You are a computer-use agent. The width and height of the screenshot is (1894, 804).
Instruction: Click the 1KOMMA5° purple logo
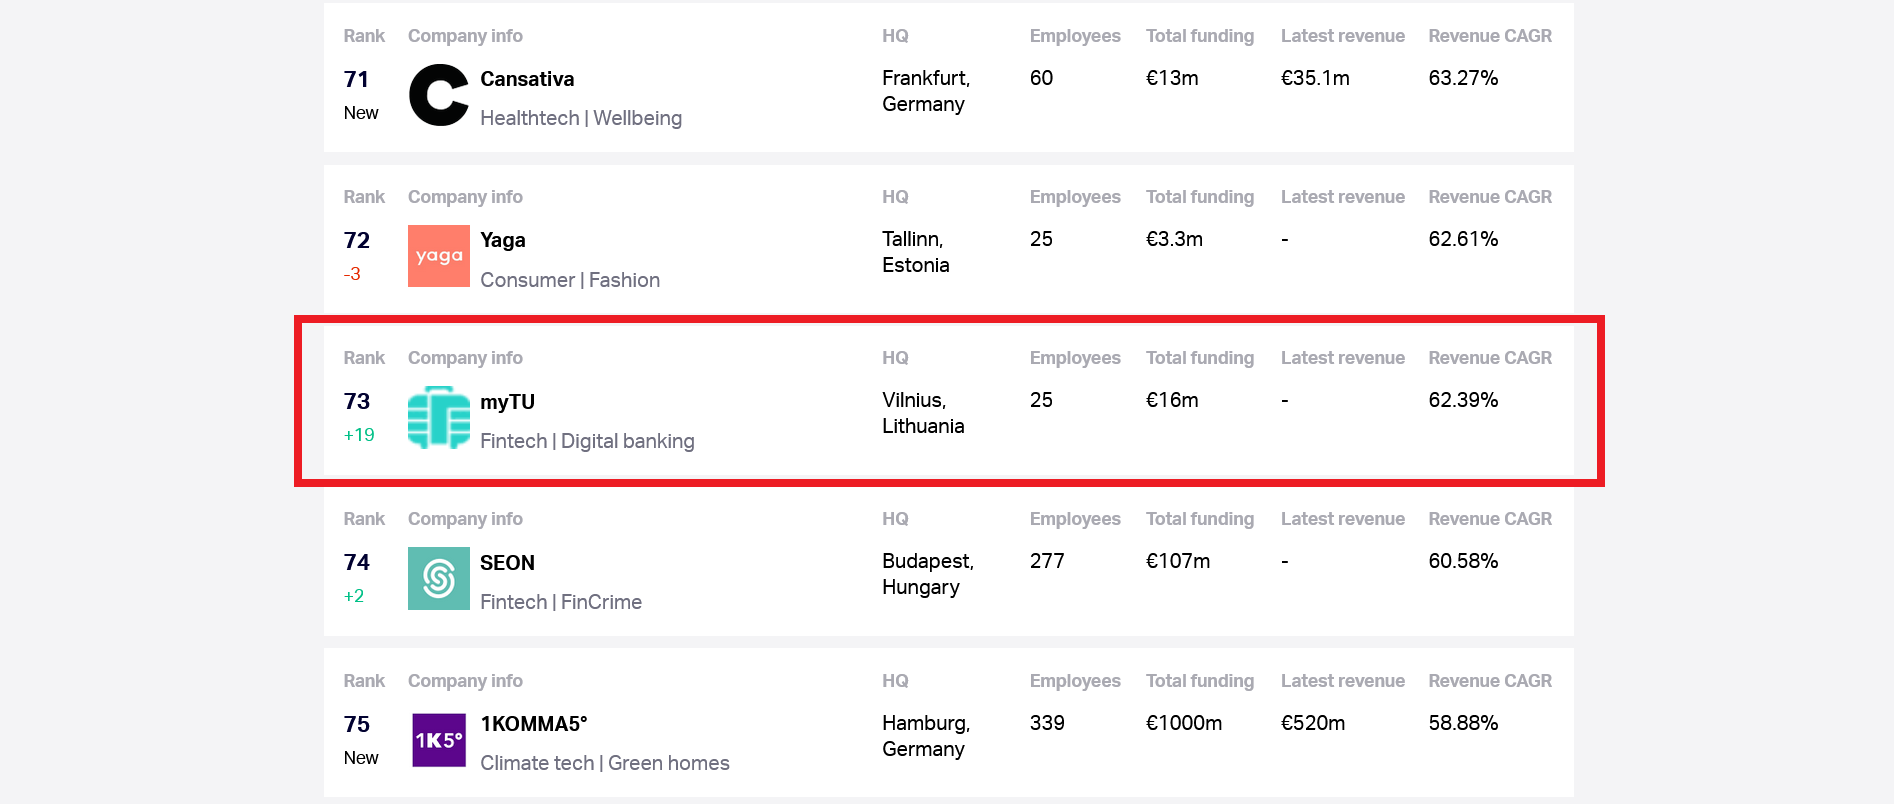tap(438, 740)
